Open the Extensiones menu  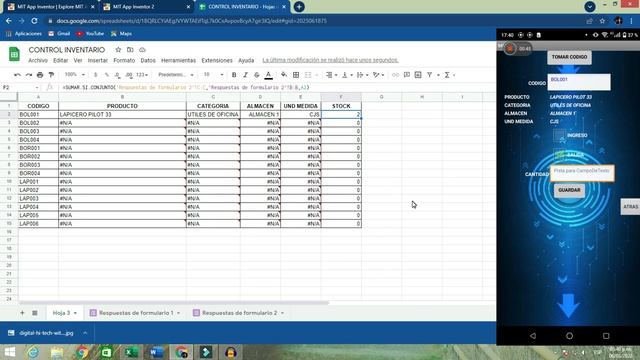tap(217, 60)
